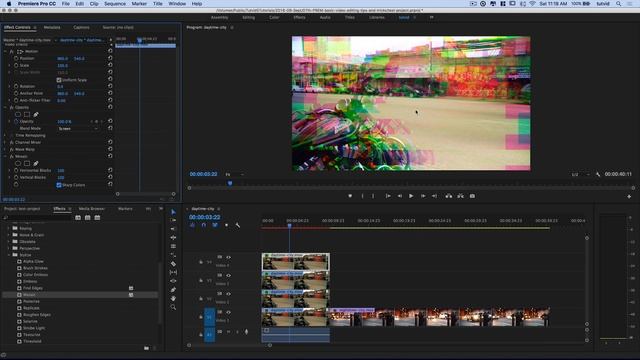This screenshot has width=640, height=360.
Task: Open the Clip menu
Action: pyautogui.click(x=94, y=4)
